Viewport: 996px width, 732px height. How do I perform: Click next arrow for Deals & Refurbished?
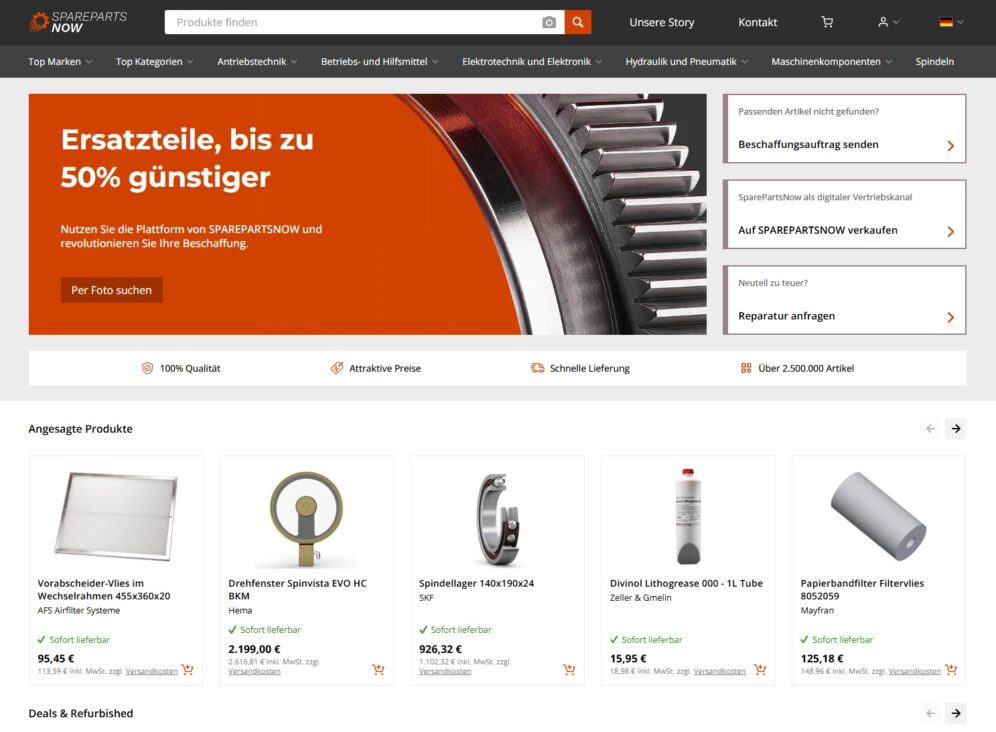(x=955, y=714)
